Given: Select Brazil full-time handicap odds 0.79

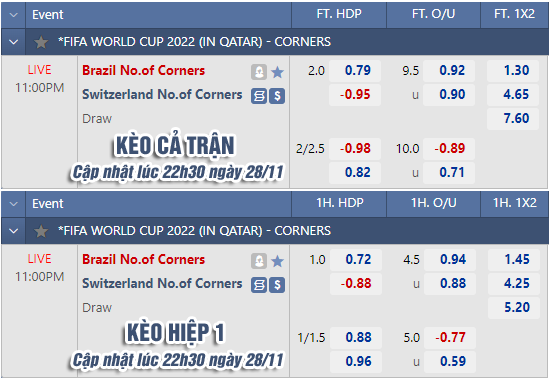Looking at the screenshot, I should coord(355,71).
